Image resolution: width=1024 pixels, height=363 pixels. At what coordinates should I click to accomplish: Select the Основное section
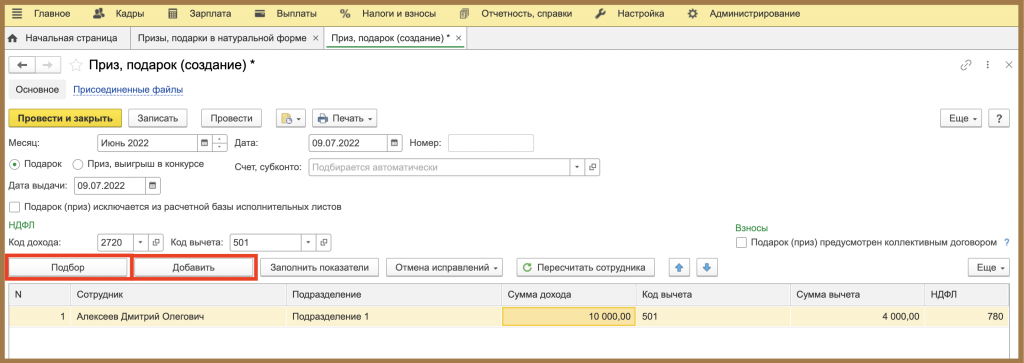tap(37, 89)
